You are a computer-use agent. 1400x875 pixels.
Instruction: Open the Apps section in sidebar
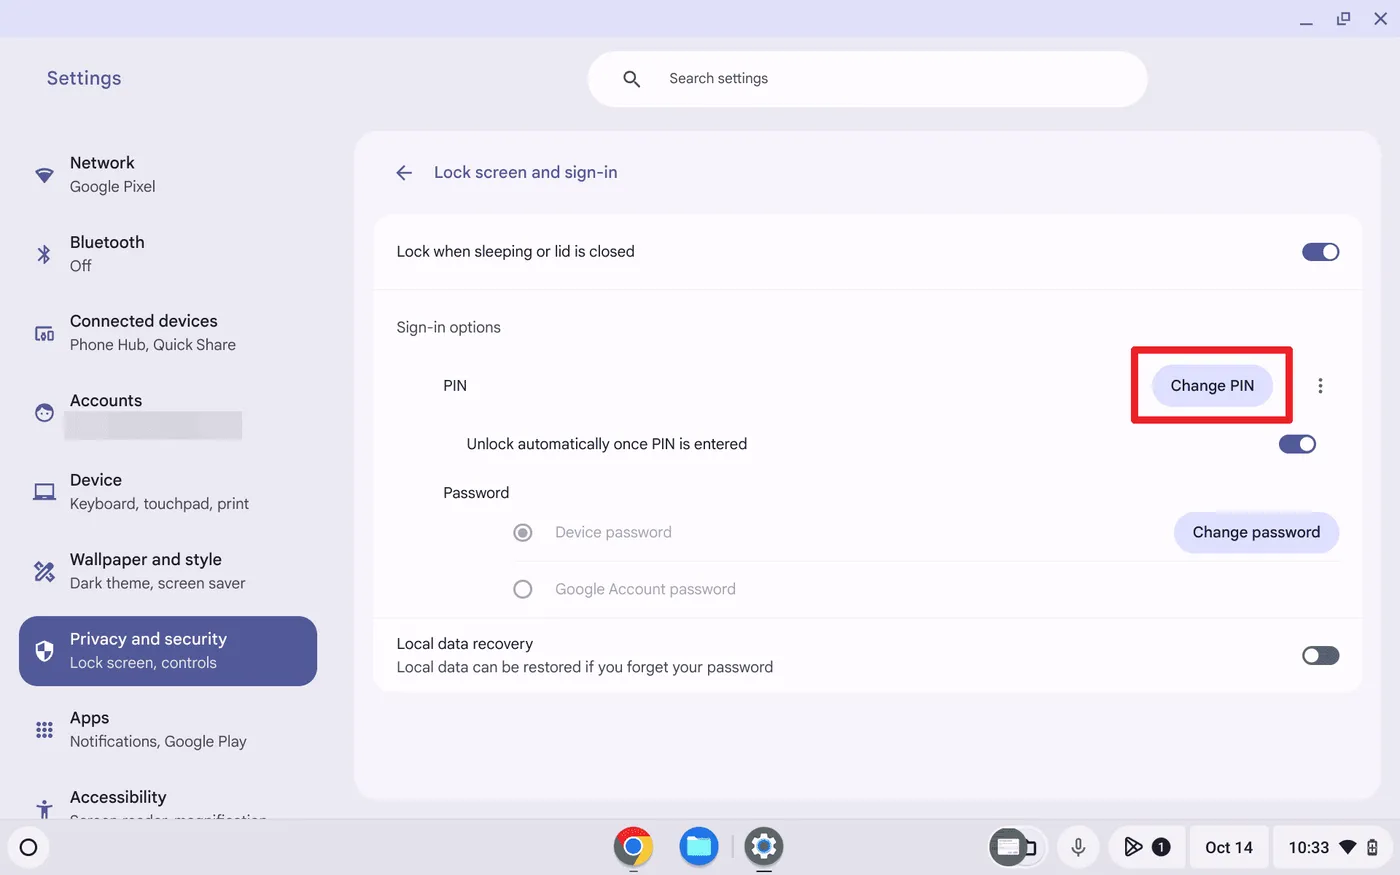(x=168, y=730)
